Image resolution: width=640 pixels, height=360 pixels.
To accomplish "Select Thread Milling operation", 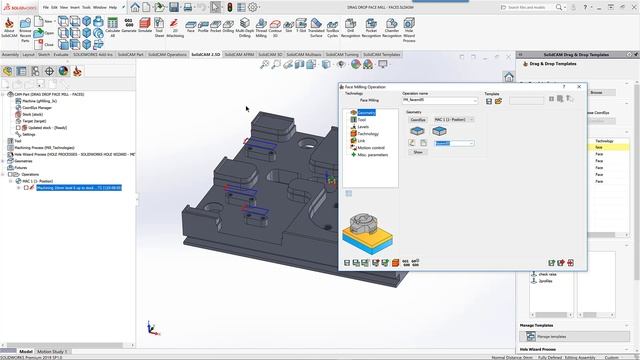I will (261, 27).
